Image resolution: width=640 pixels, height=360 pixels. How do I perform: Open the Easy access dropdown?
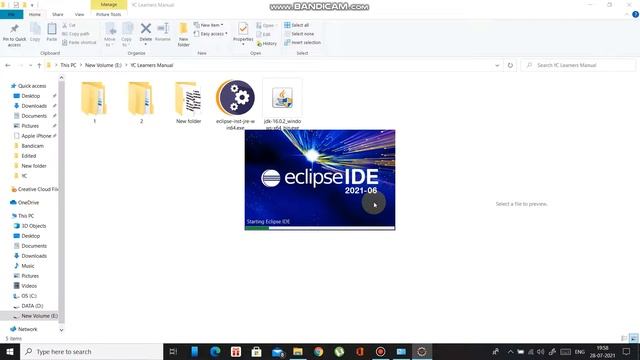[211, 34]
